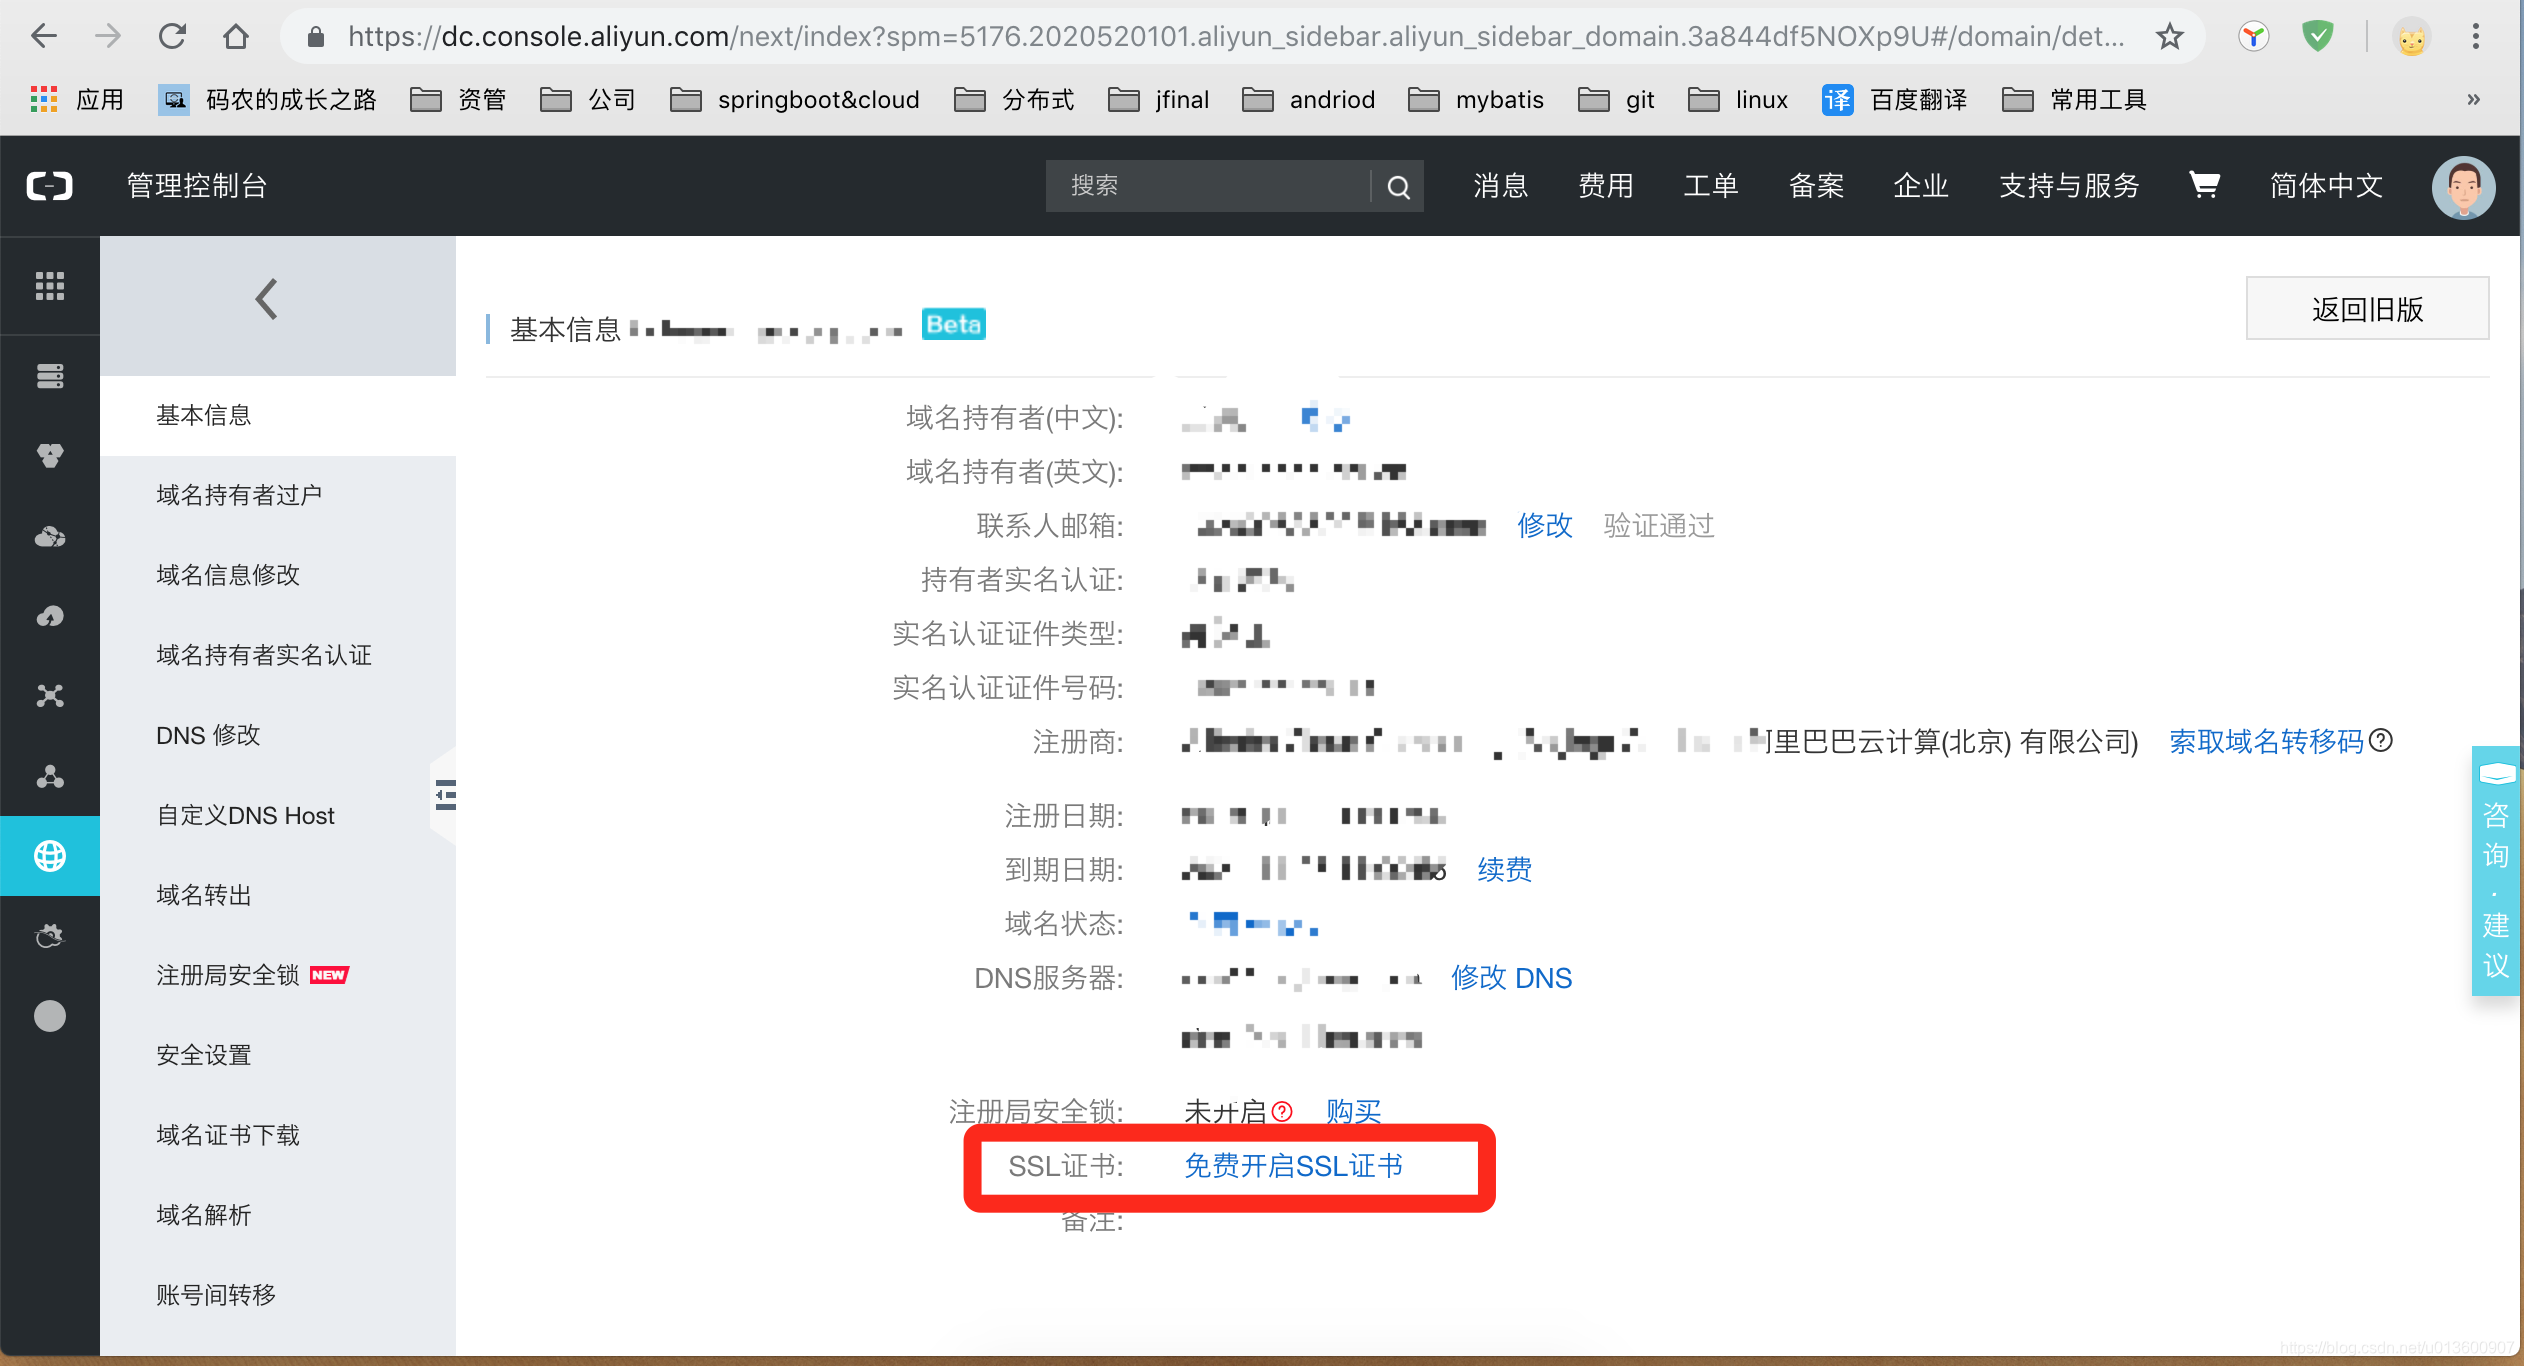Open 支持与服务 header menu
The image size is (2524, 1366).
tap(2069, 186)
